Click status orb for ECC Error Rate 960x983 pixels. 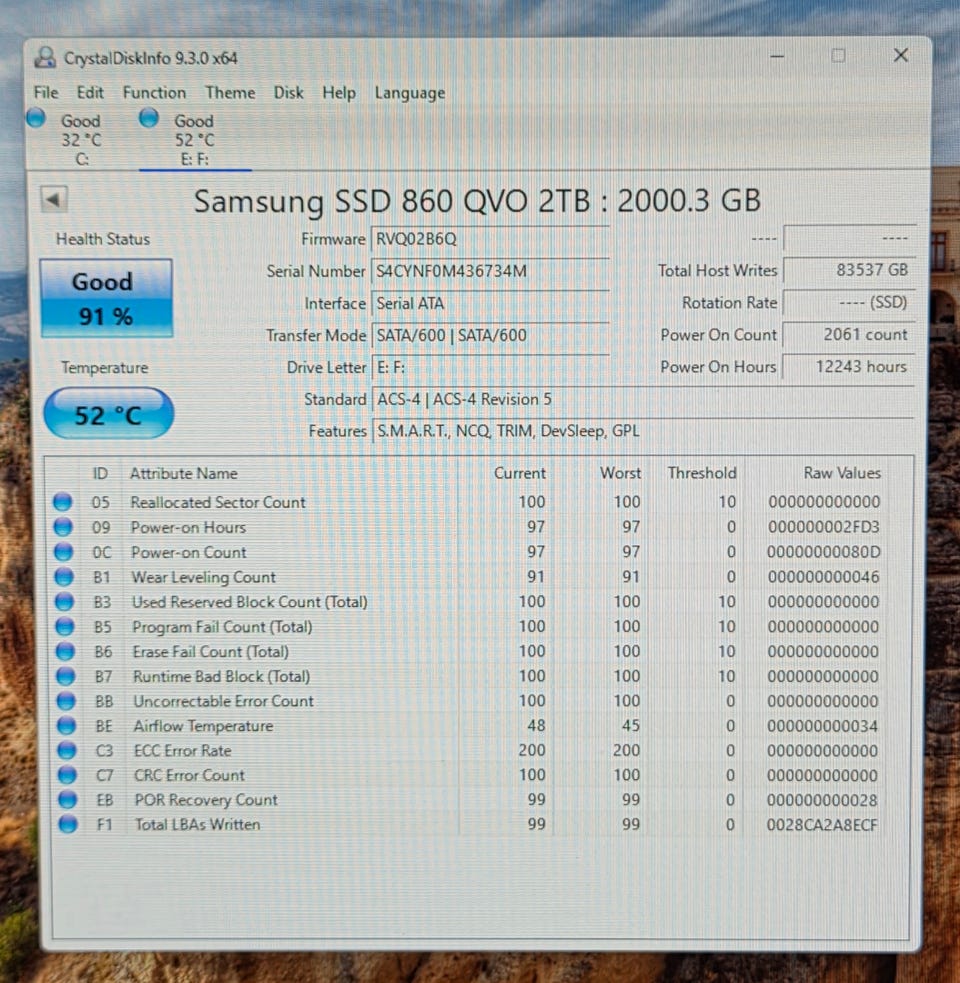coord(66,750)
